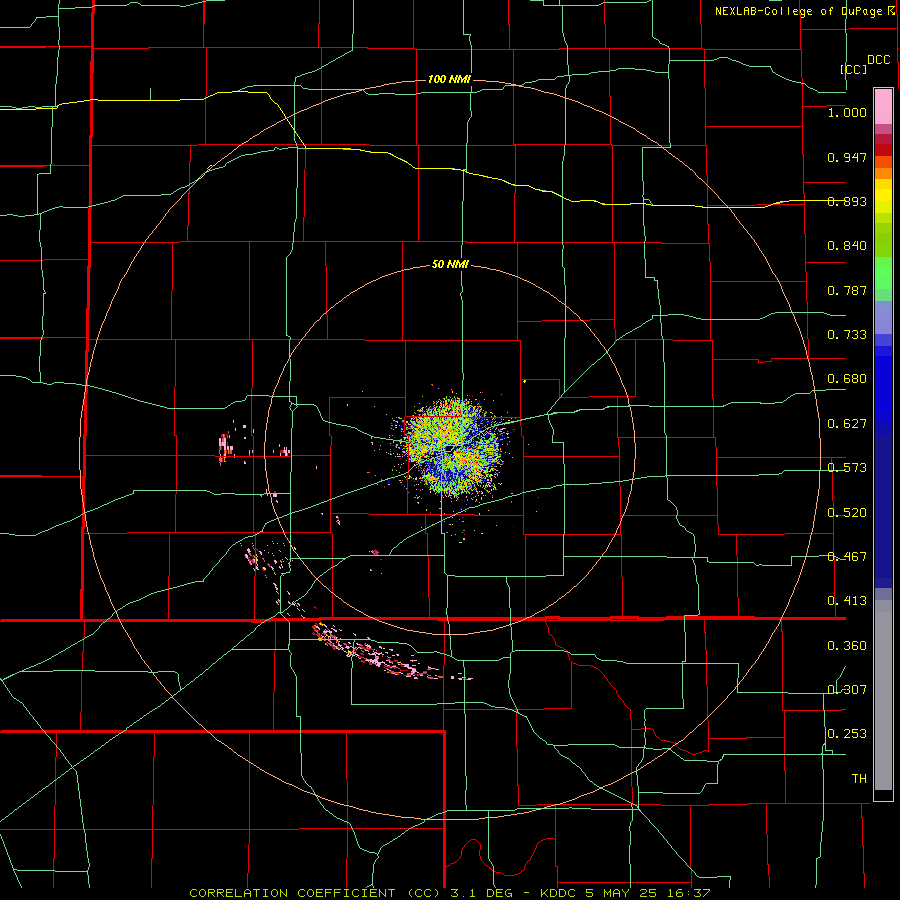Select the 0.467 color scale value
Image resolution: width=900 pixels, height=900 pixels.
coord(847,557)
